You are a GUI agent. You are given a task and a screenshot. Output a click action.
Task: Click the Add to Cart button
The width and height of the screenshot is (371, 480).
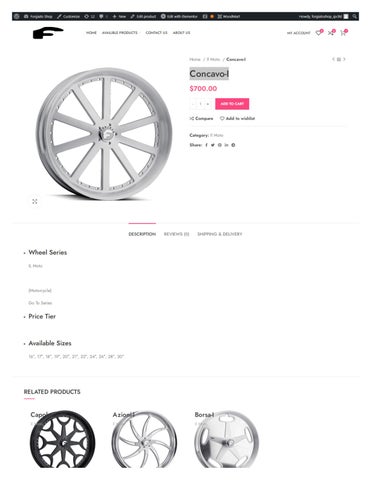[232, 104]
